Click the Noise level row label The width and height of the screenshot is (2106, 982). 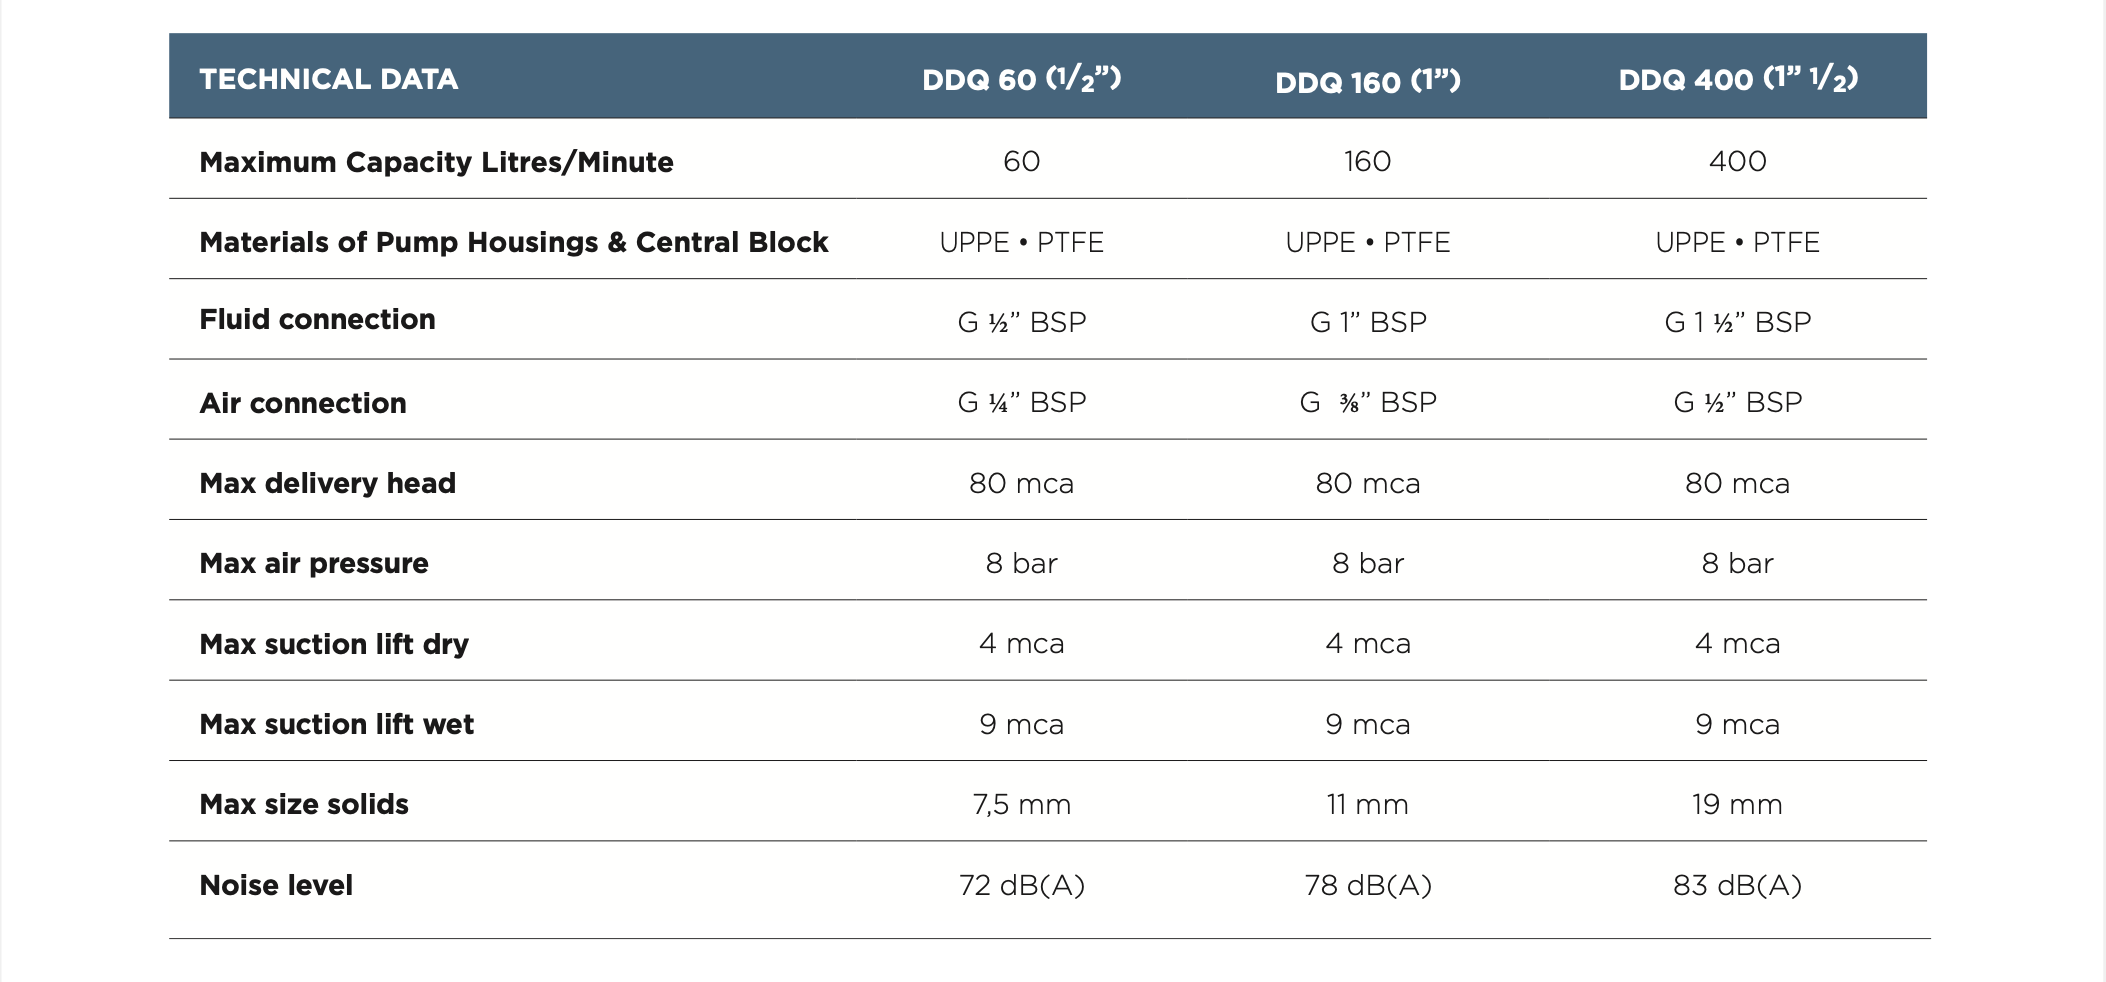(x=276, y=885)
